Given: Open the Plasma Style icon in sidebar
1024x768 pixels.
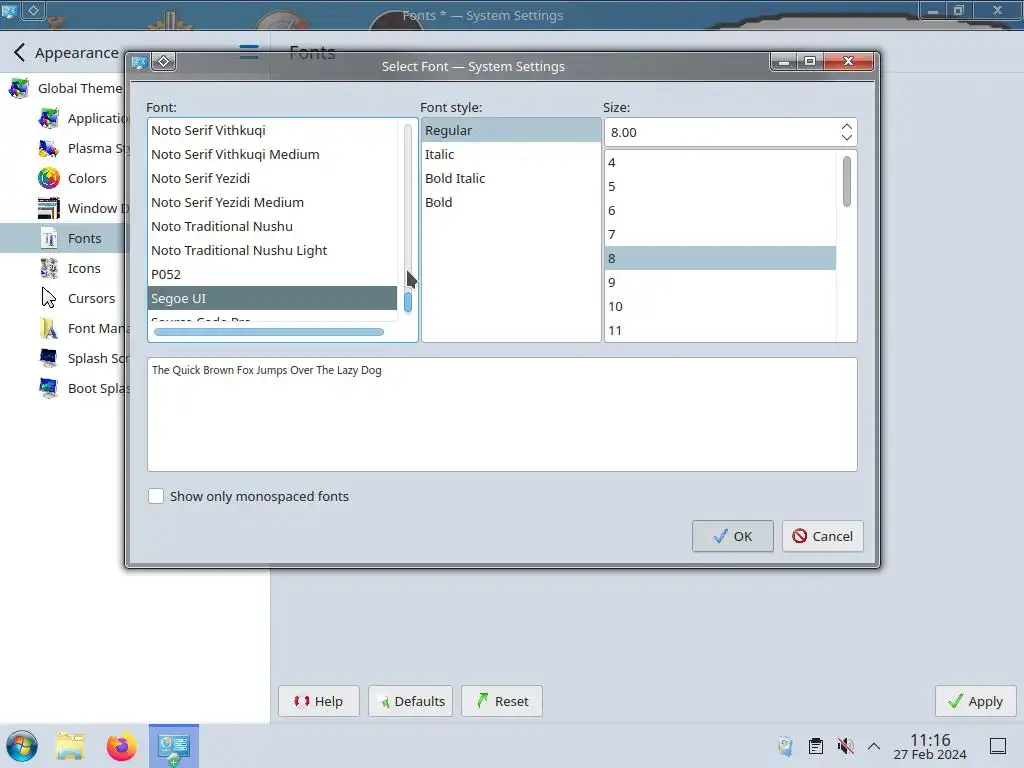Looking at the screenshot, I should point(48,148).
